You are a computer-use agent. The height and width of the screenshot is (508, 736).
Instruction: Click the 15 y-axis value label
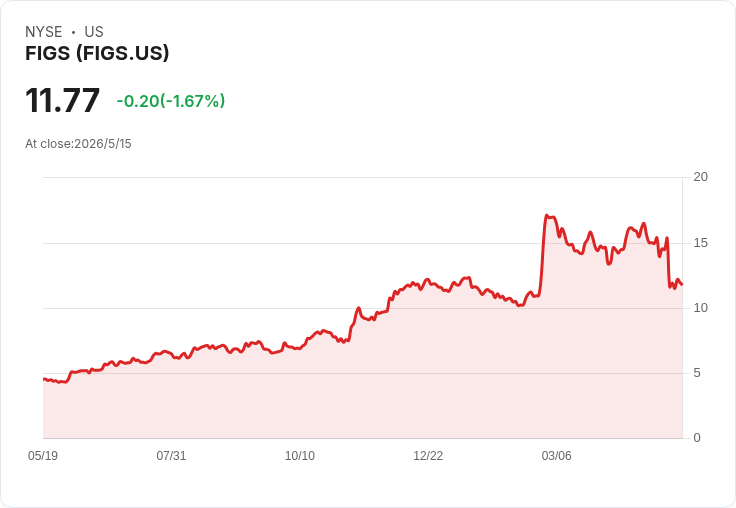tap(700, 243)
